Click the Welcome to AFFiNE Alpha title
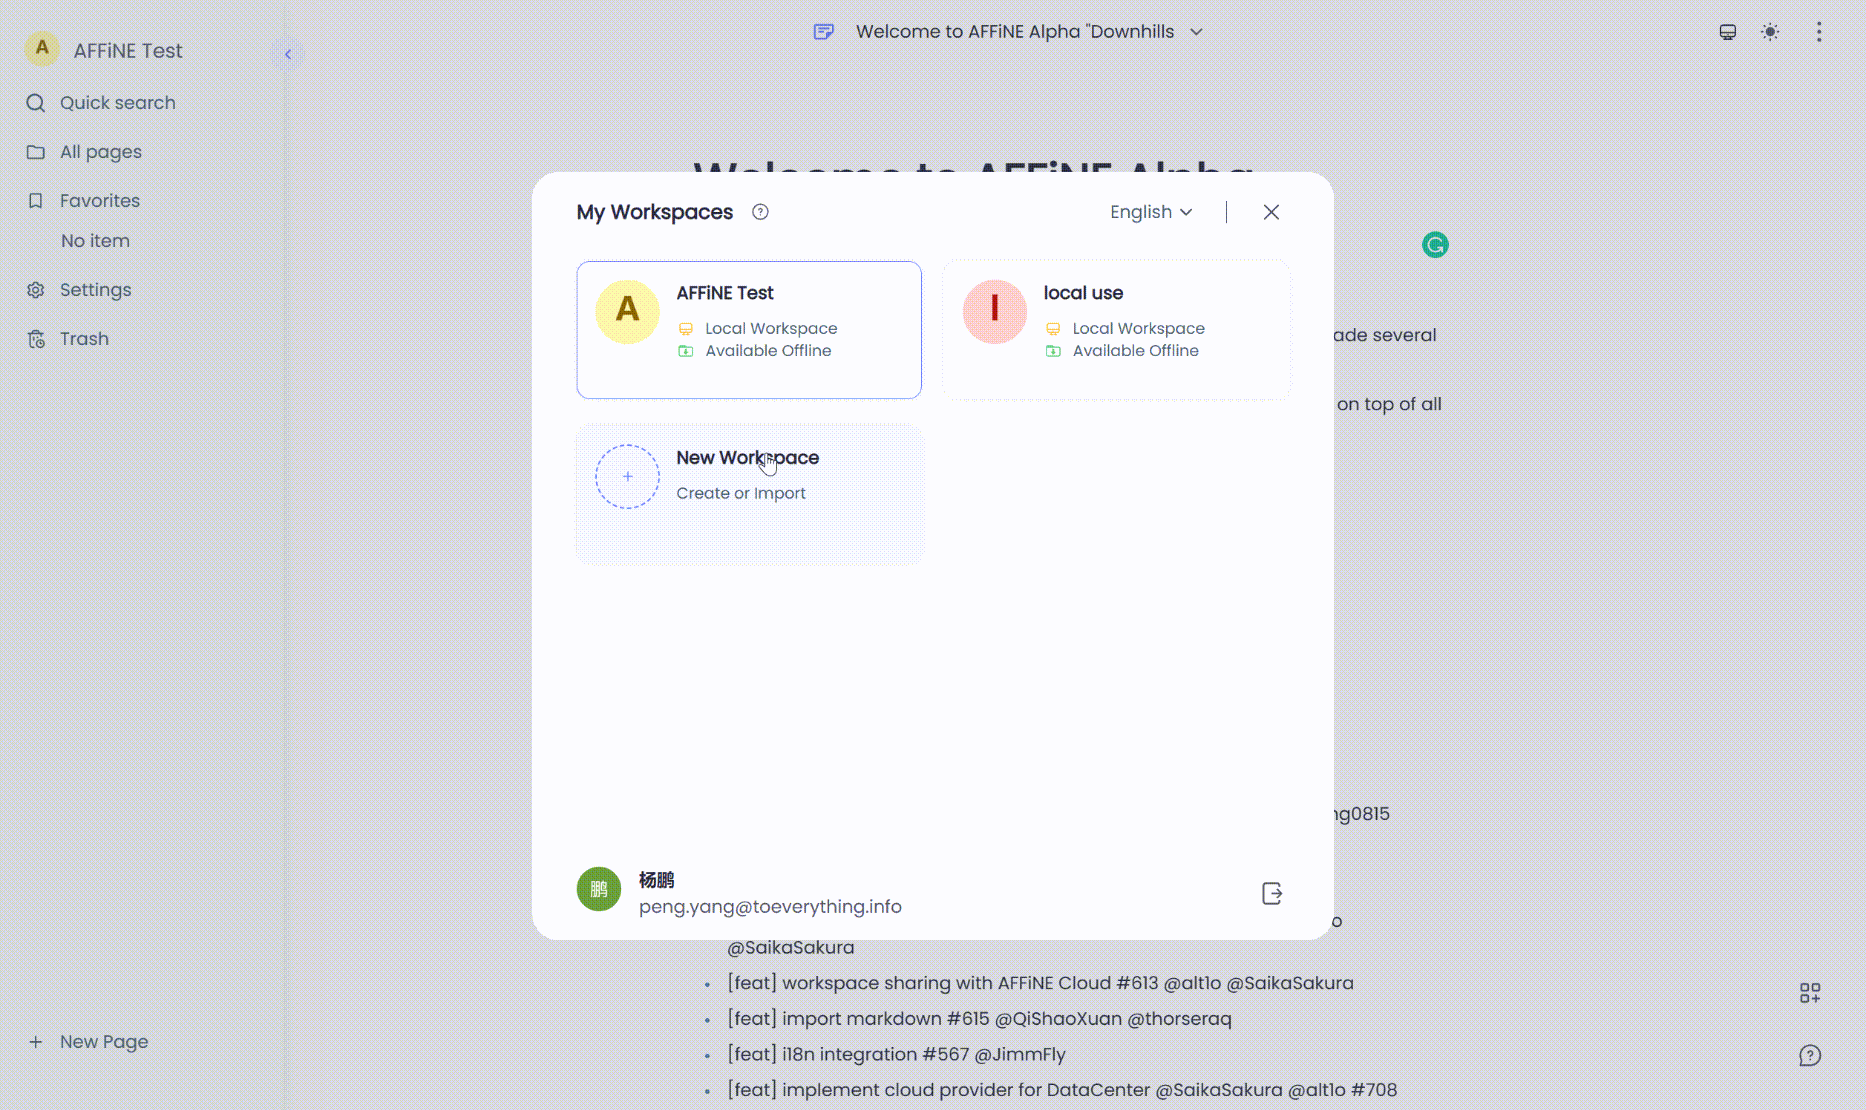This screenshot has width=1866, height=1110. (1015, 32)
